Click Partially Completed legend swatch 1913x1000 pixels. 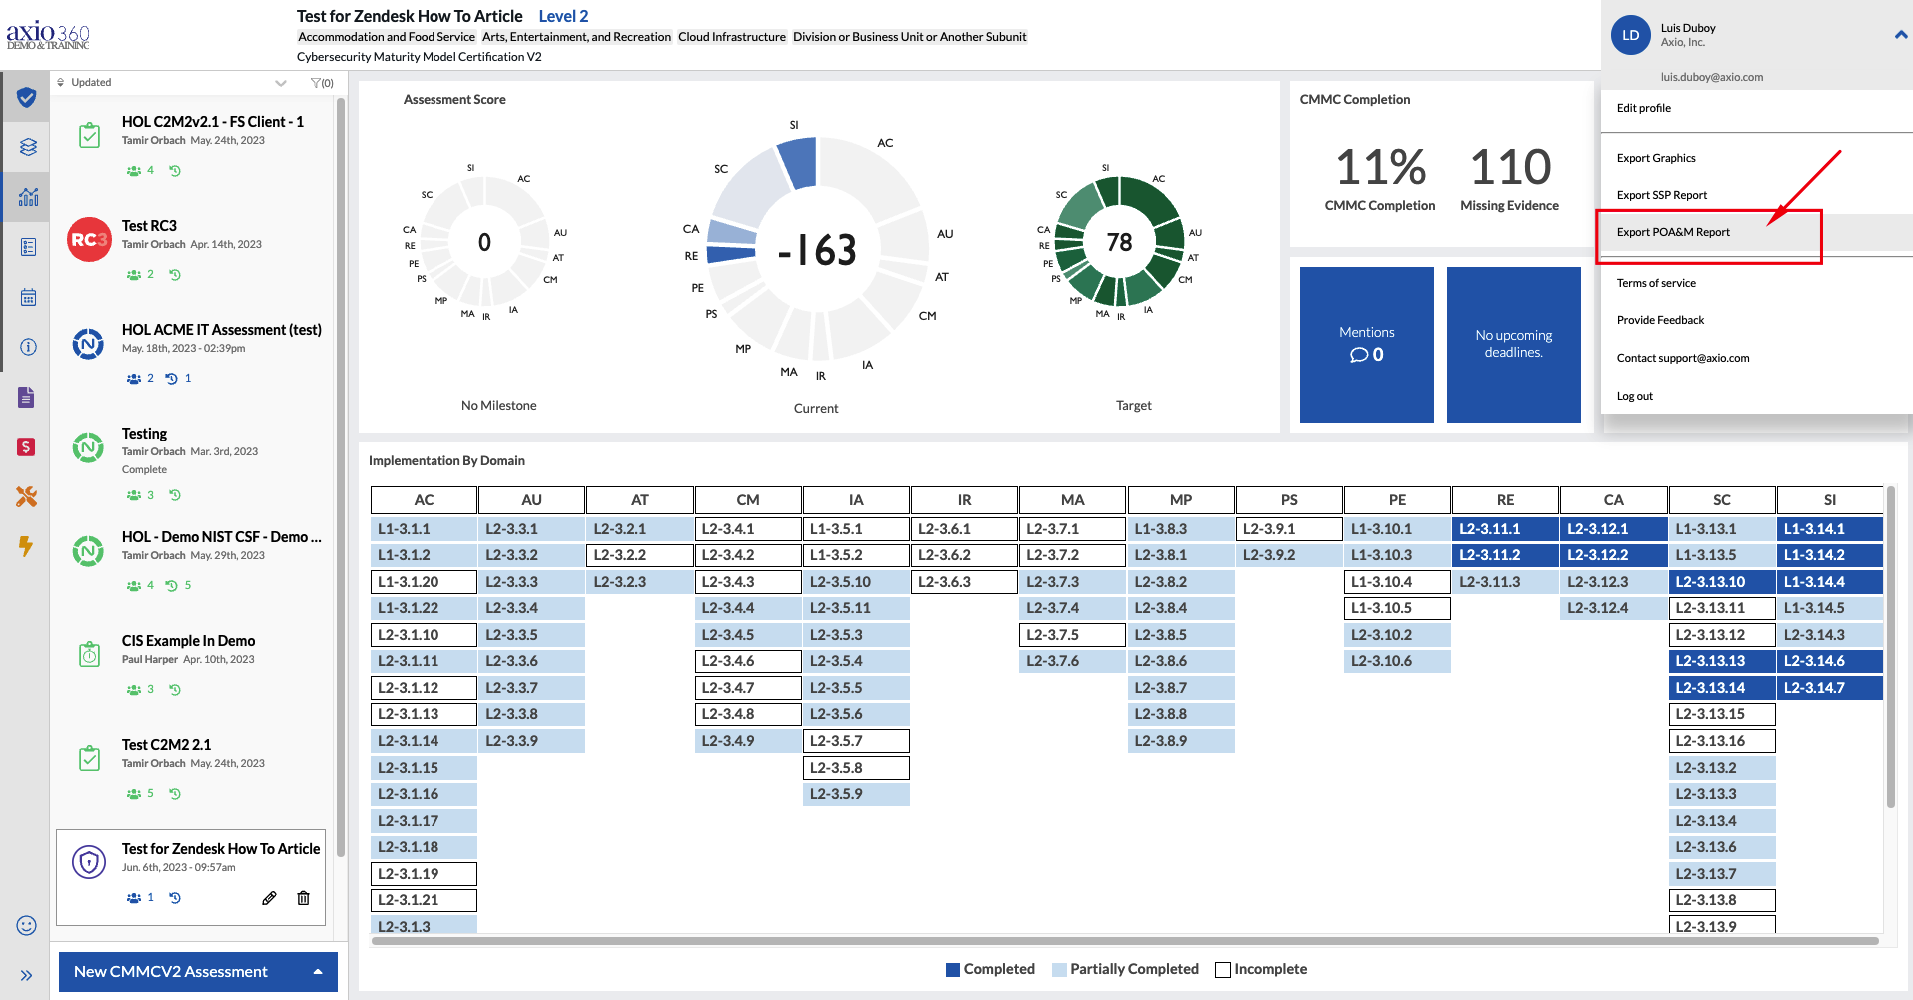point(1059,970)
